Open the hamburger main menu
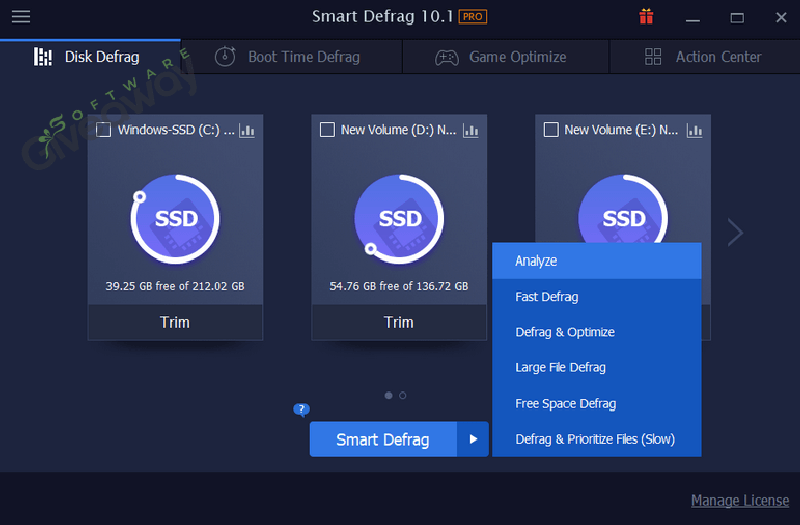Viewport: 800px width, 525px height. (21, 17)
